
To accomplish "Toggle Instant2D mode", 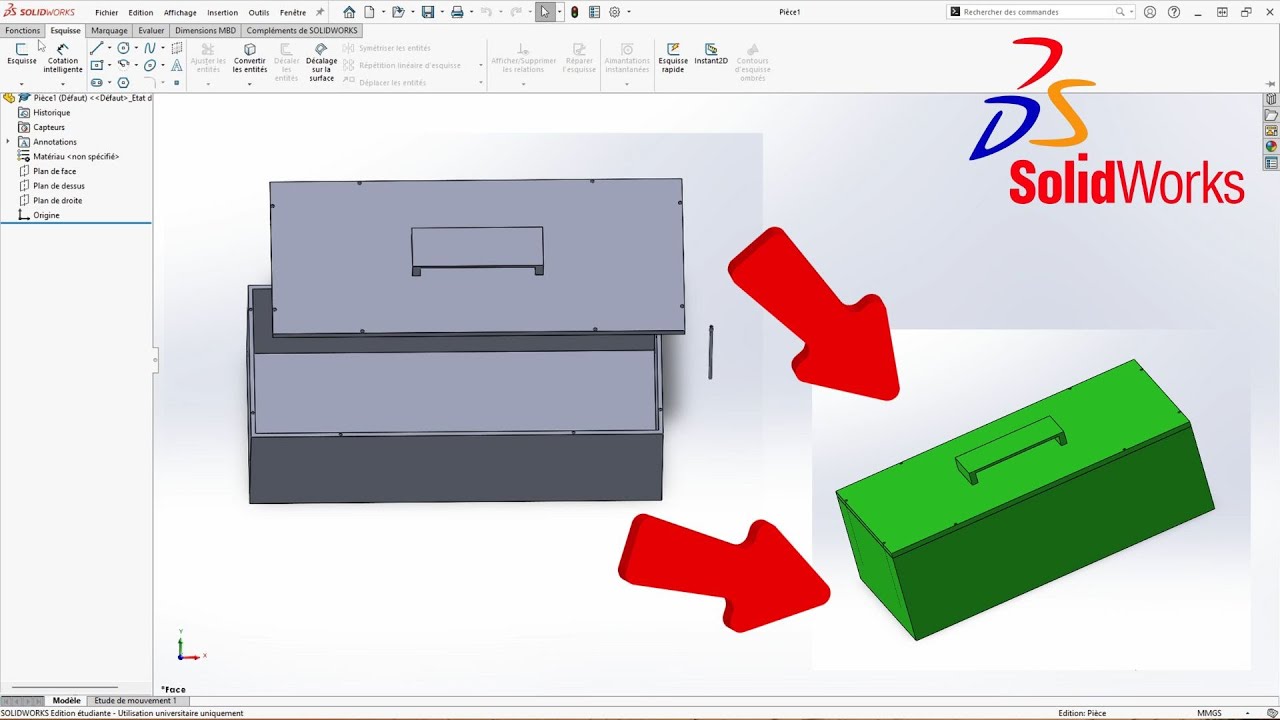I will point(711,54).
